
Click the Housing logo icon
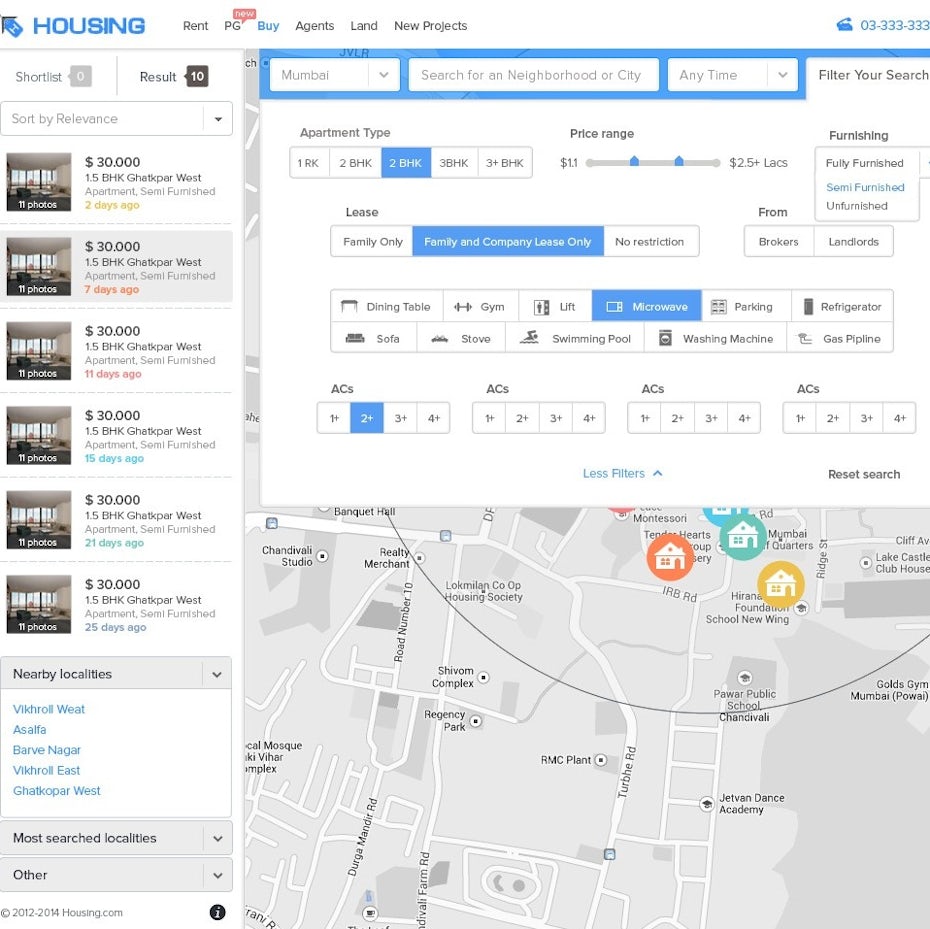click(12, 26)
